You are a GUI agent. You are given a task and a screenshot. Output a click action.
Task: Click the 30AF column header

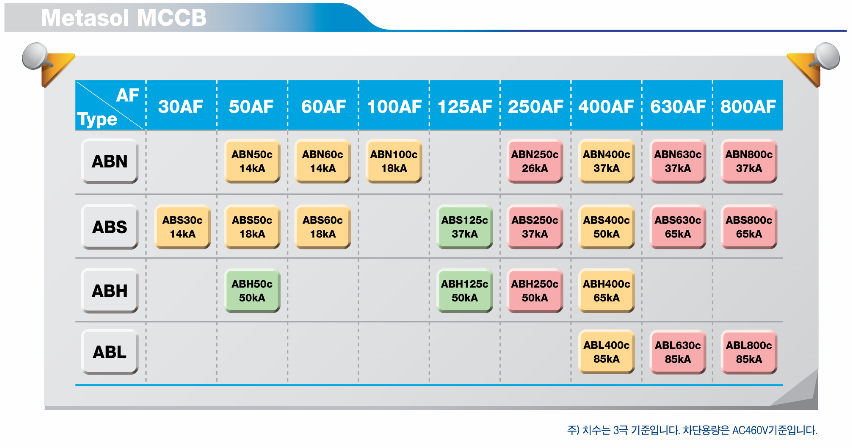tap(181, 106)
